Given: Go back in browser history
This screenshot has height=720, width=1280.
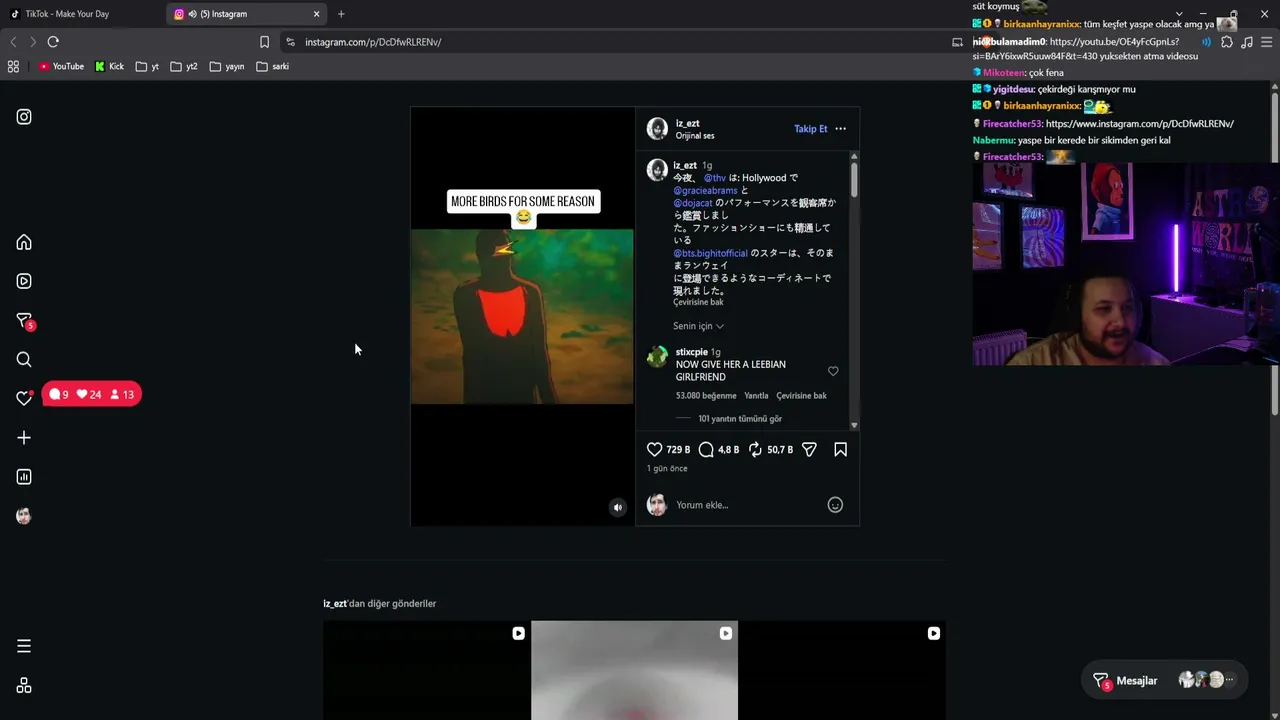Looking at the screenshot, I should (13, 42).
